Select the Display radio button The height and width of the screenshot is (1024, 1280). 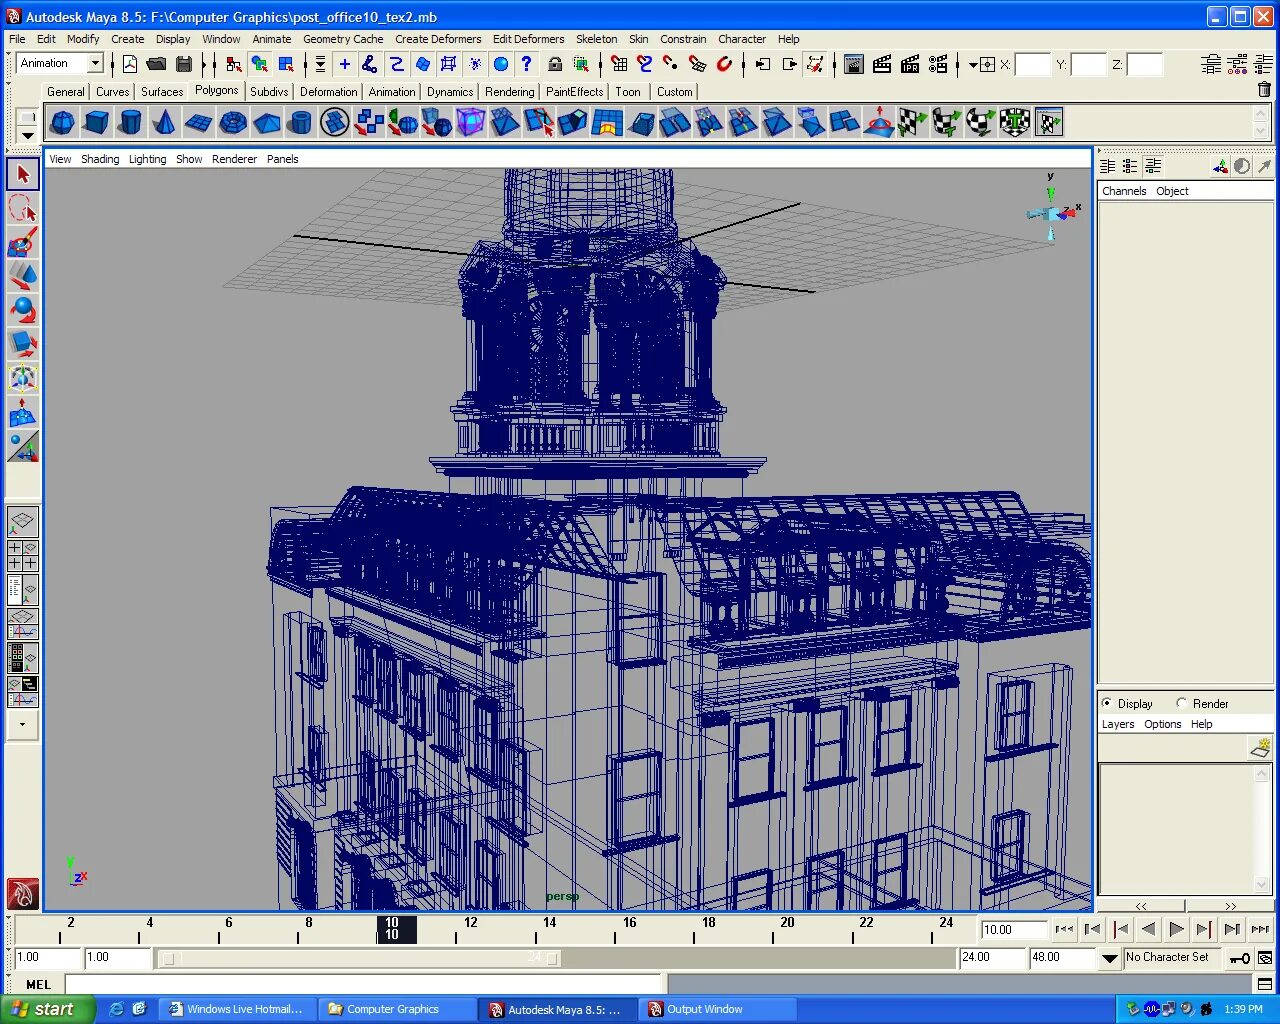[1107, 703]
